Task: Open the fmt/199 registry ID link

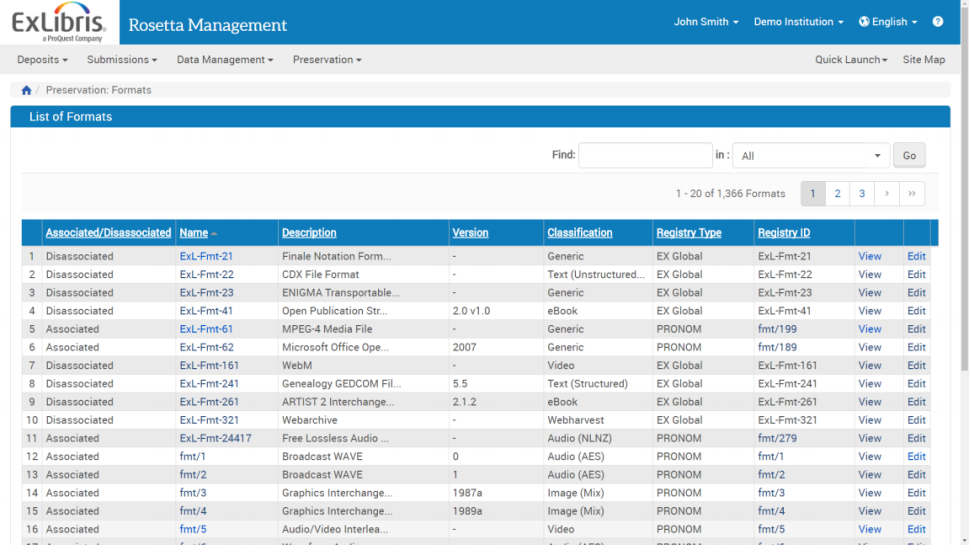Action: [777, 329]
